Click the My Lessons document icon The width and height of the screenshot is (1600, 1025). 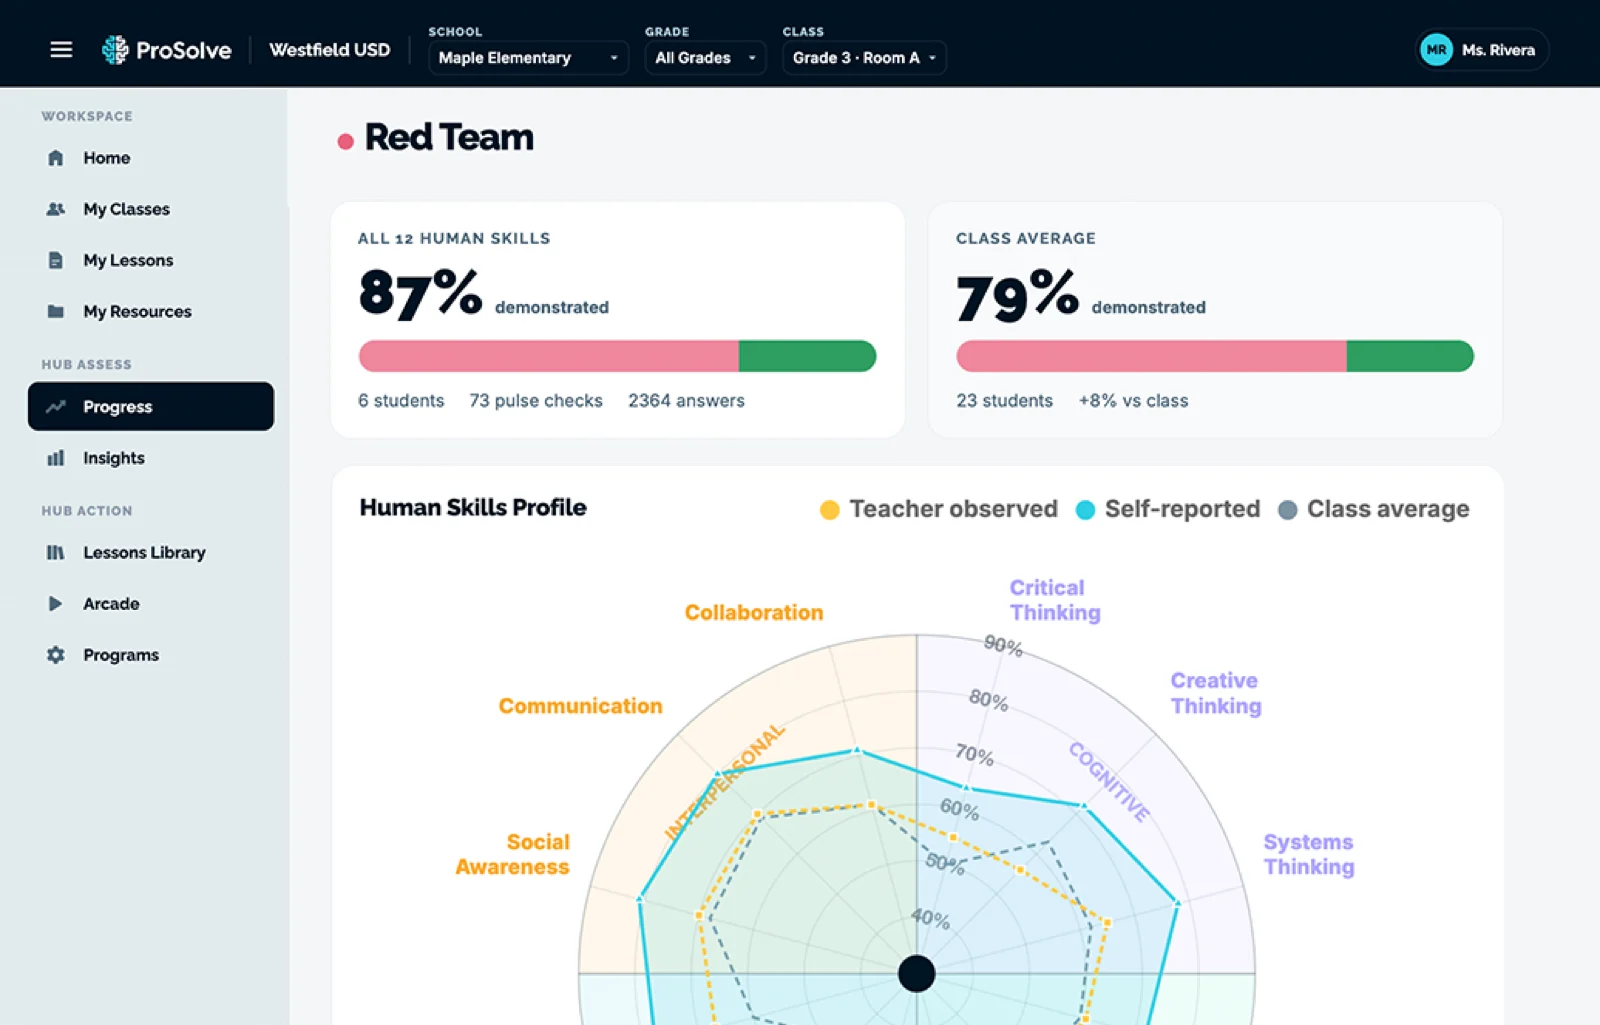click(x=56, y=260)
